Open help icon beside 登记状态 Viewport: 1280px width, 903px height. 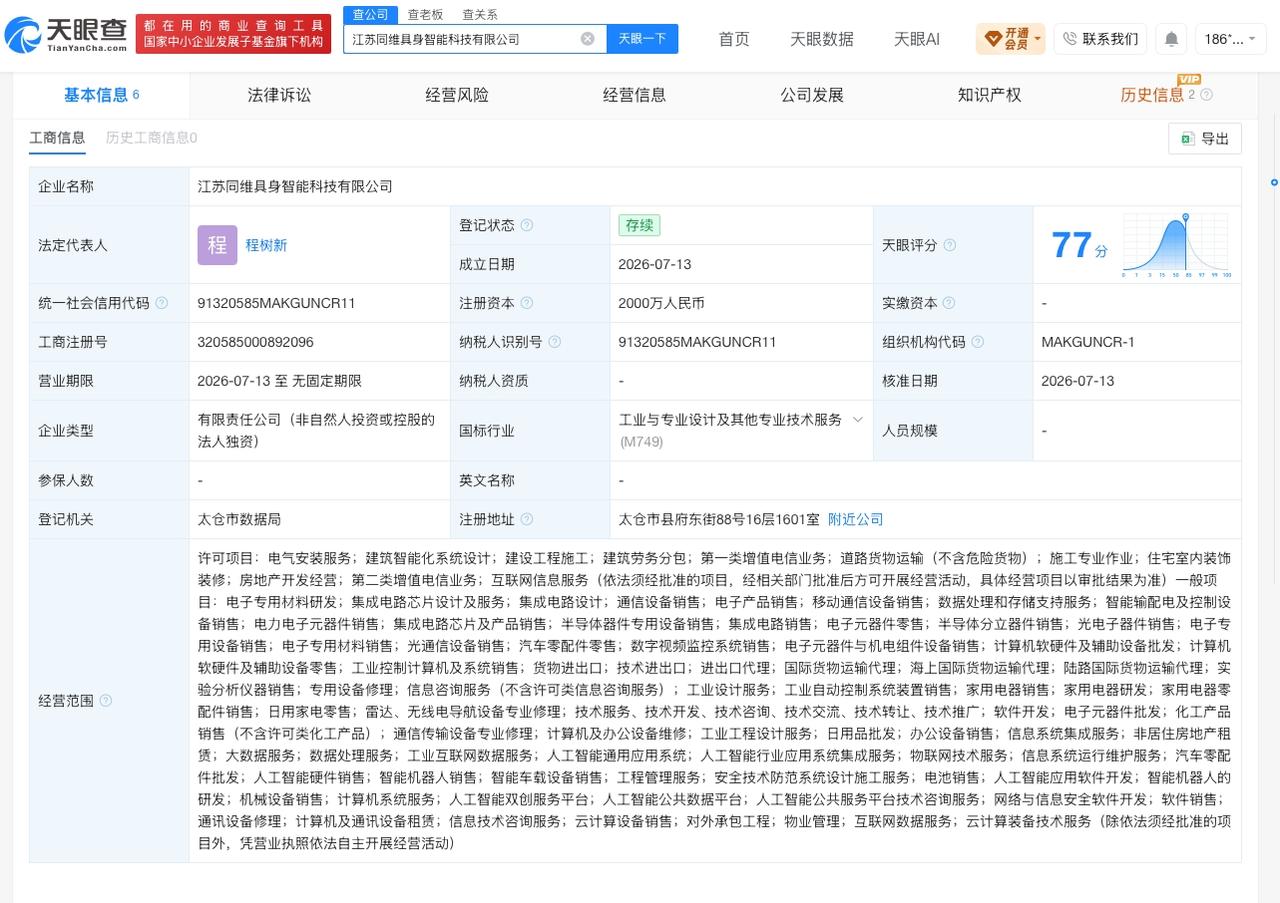[527, 226]
